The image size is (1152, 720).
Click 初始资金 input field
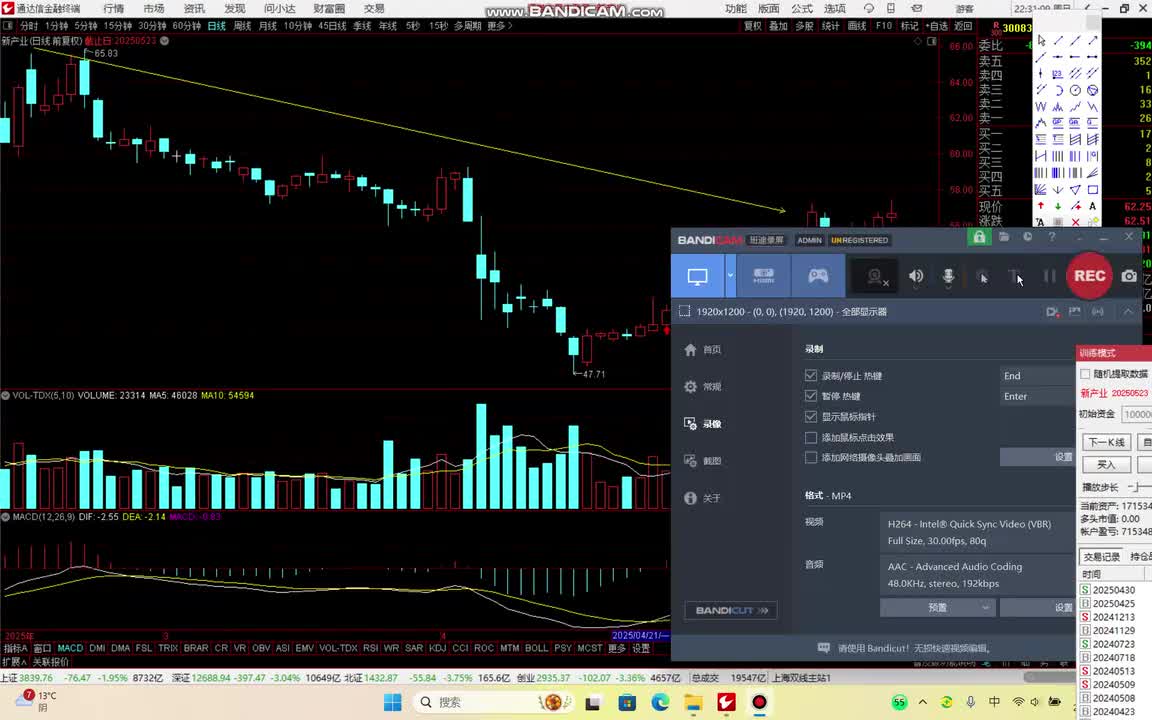click(1137, 414)
